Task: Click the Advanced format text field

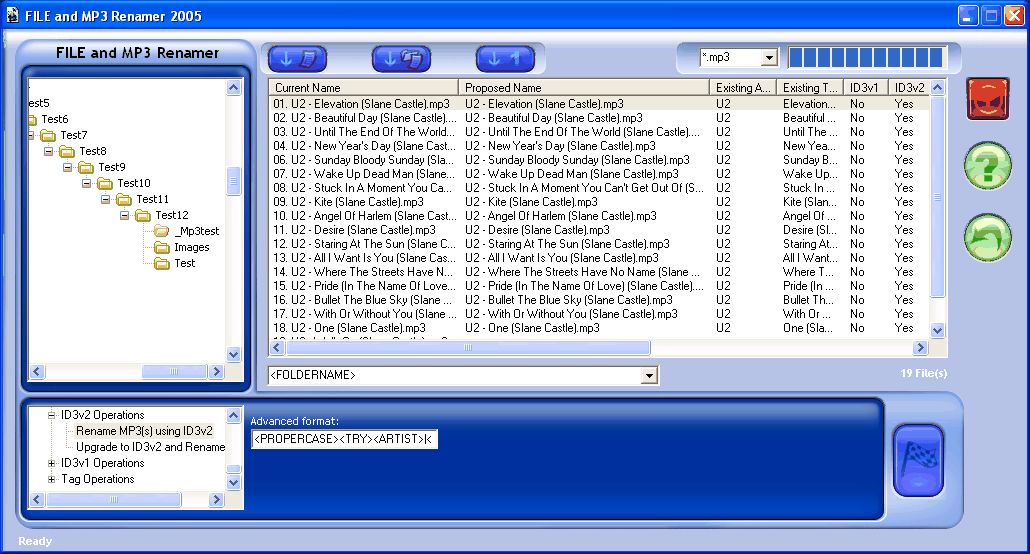Action: (x=344, y=439)
